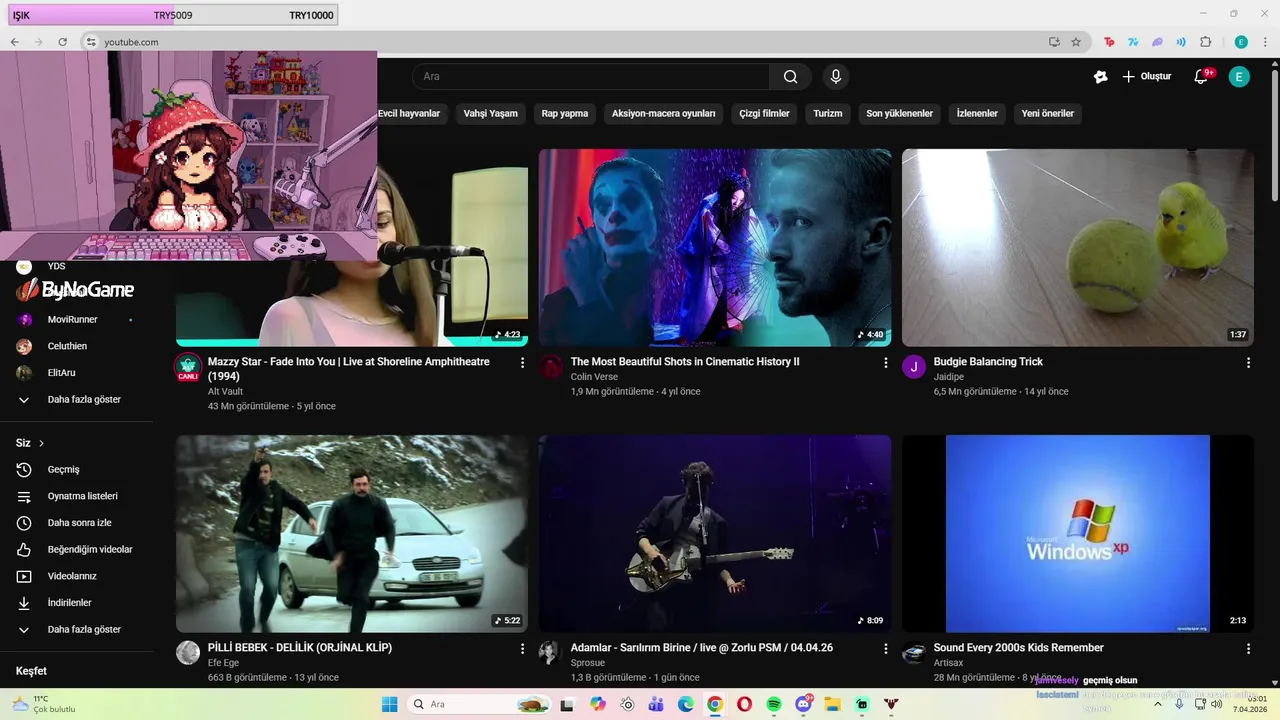
Task: Open Opera browser from the taskbar
Action: [x=744, y=704]
